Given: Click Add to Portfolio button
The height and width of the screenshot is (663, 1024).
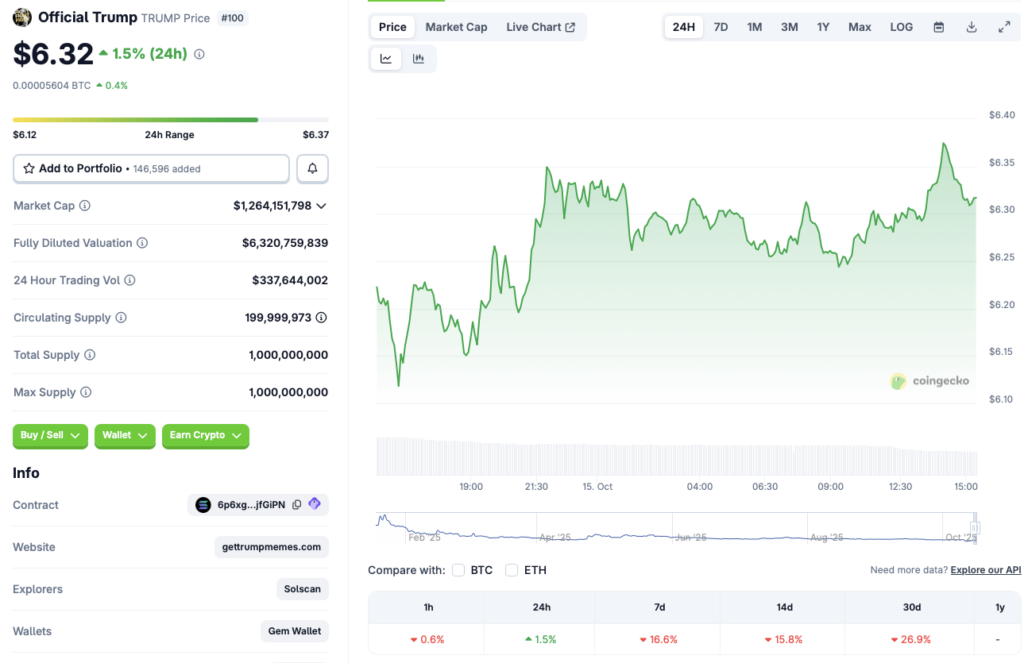Looking at the screenshot, I should [x=151, y=169].
